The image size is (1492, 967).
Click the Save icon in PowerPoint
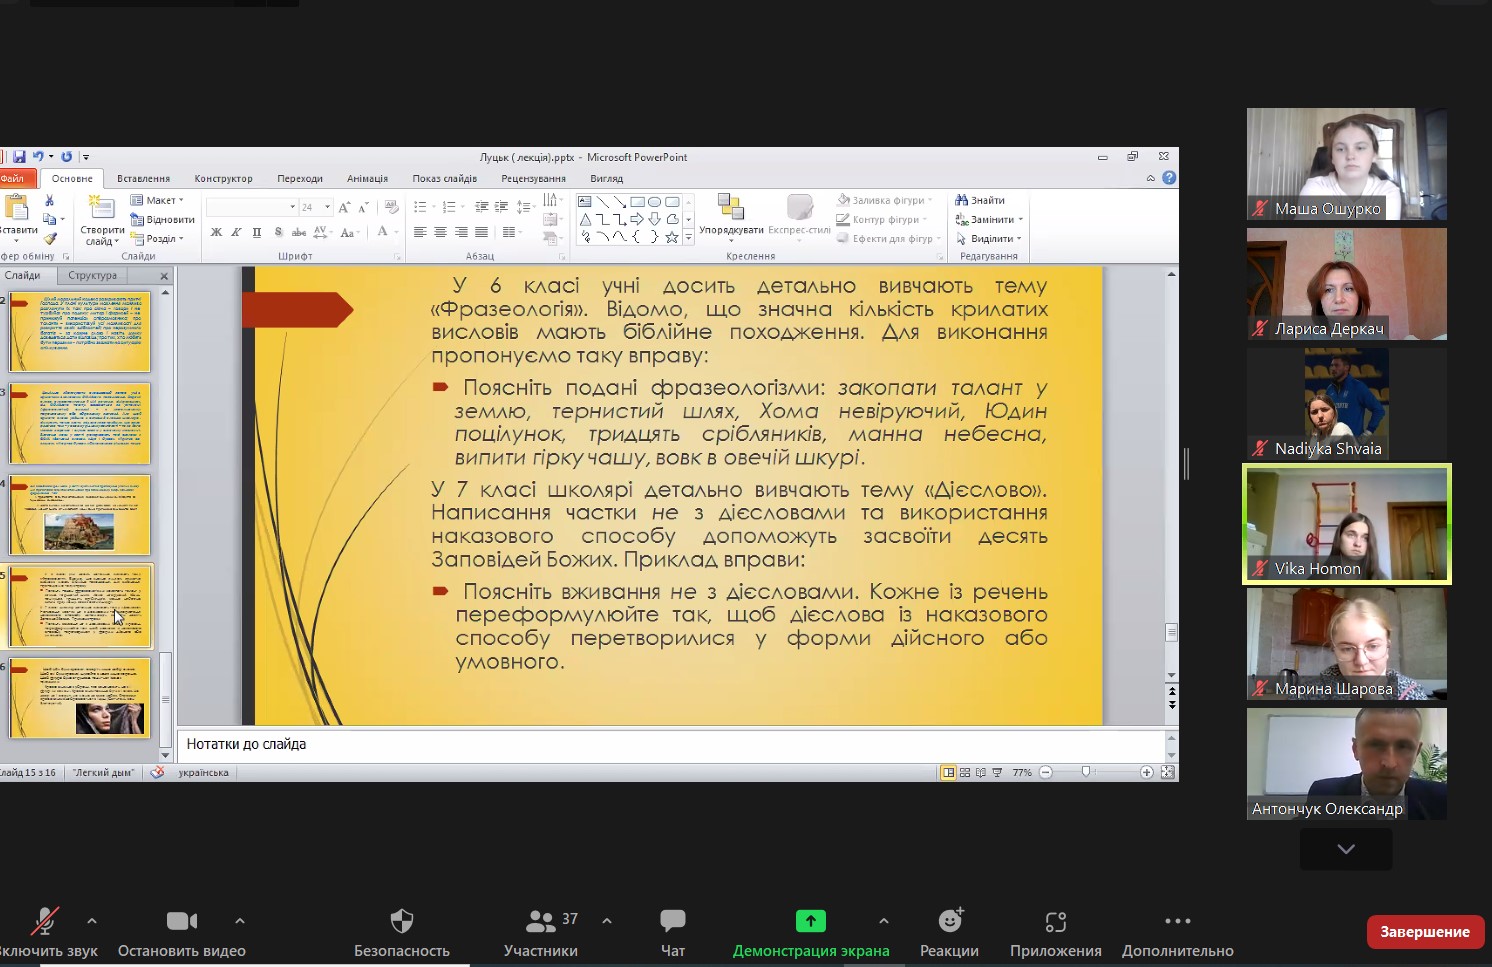pos(19,157)
